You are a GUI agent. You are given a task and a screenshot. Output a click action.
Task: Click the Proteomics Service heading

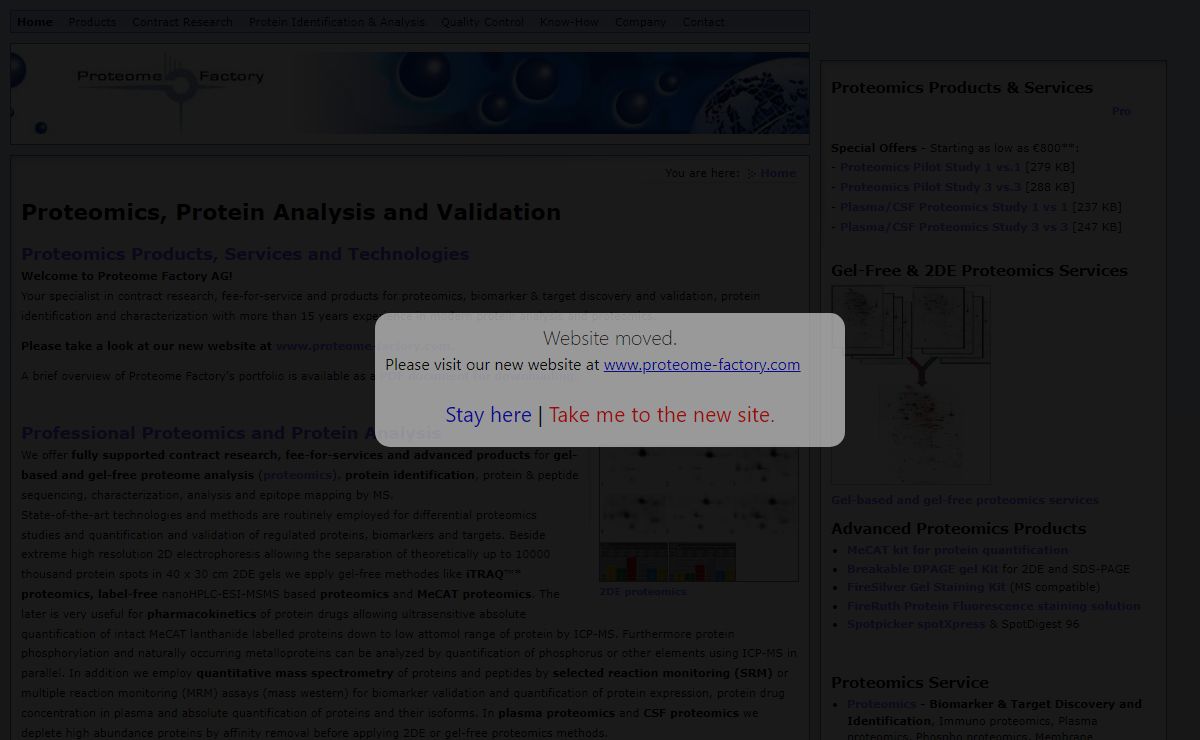[x=910, y=683]
